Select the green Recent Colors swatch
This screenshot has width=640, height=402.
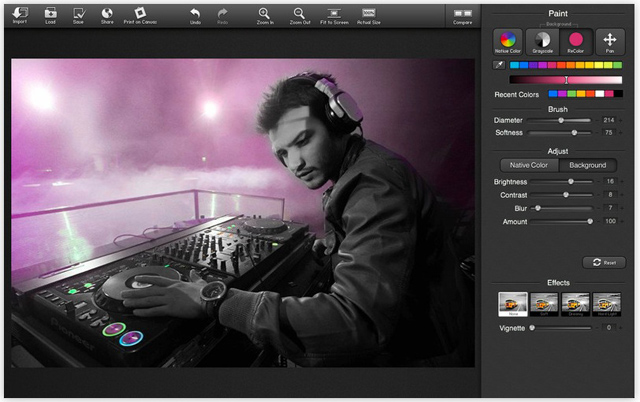pyautogui.click(x=571, y=94)
